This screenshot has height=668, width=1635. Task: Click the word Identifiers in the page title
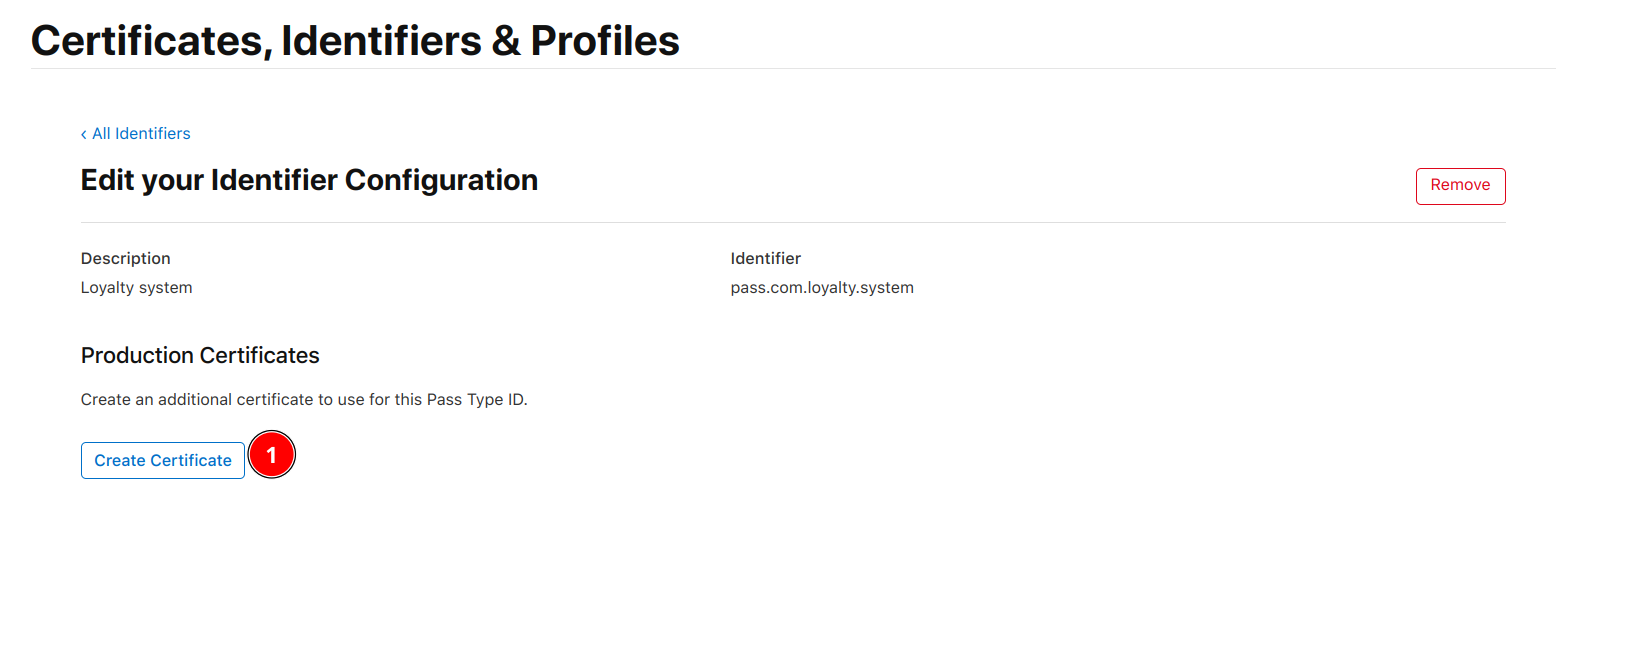[x=382, y=41]
